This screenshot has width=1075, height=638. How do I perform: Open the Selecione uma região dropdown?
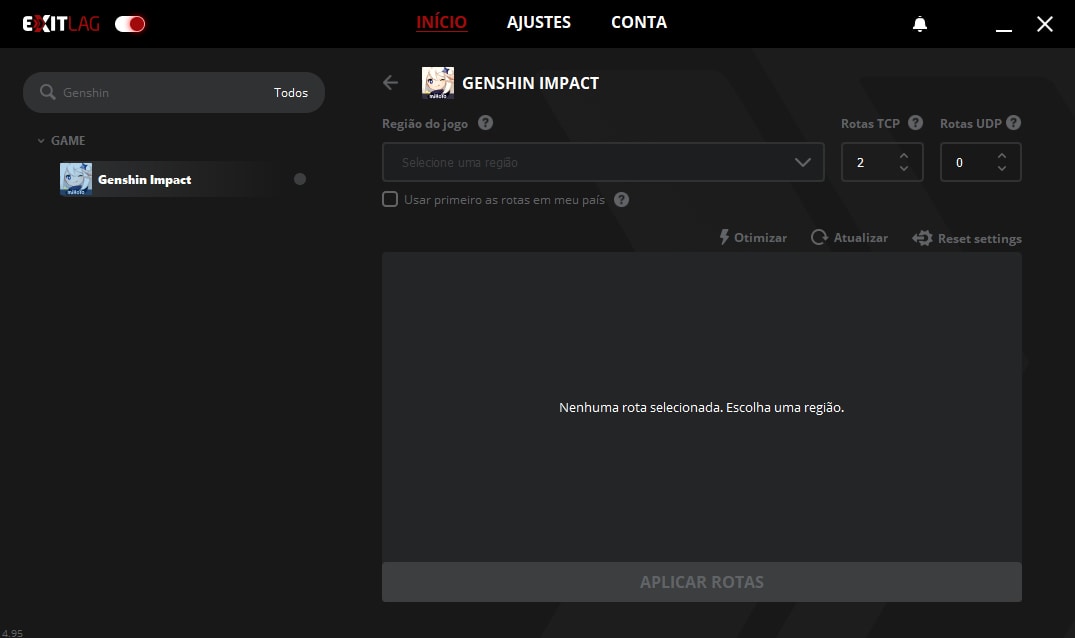tap(603, 162)
